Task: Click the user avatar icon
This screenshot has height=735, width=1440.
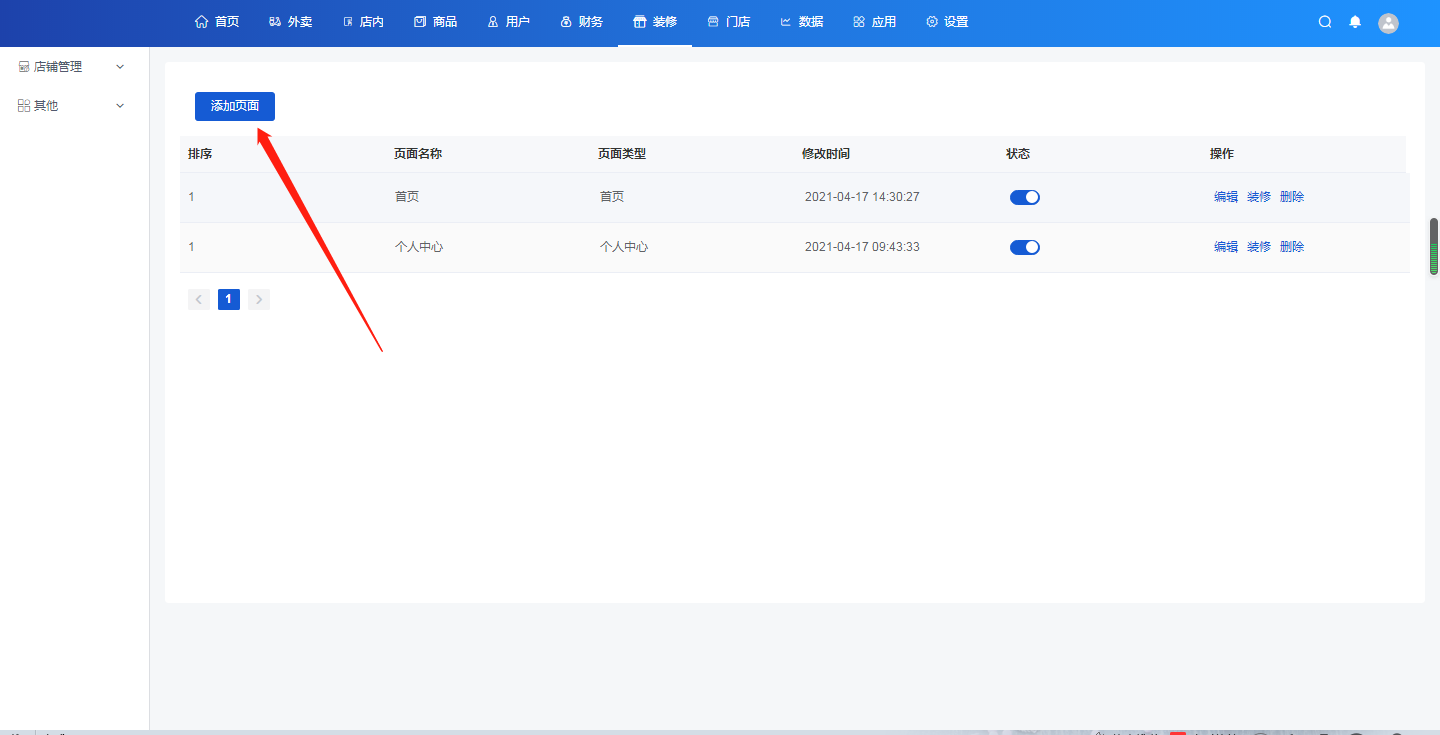Action: pos(1388,23)
